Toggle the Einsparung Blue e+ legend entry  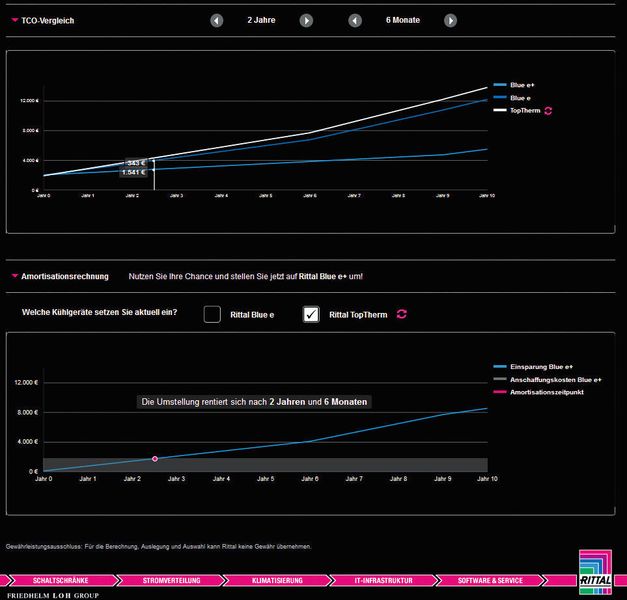[x=533, y=367]
